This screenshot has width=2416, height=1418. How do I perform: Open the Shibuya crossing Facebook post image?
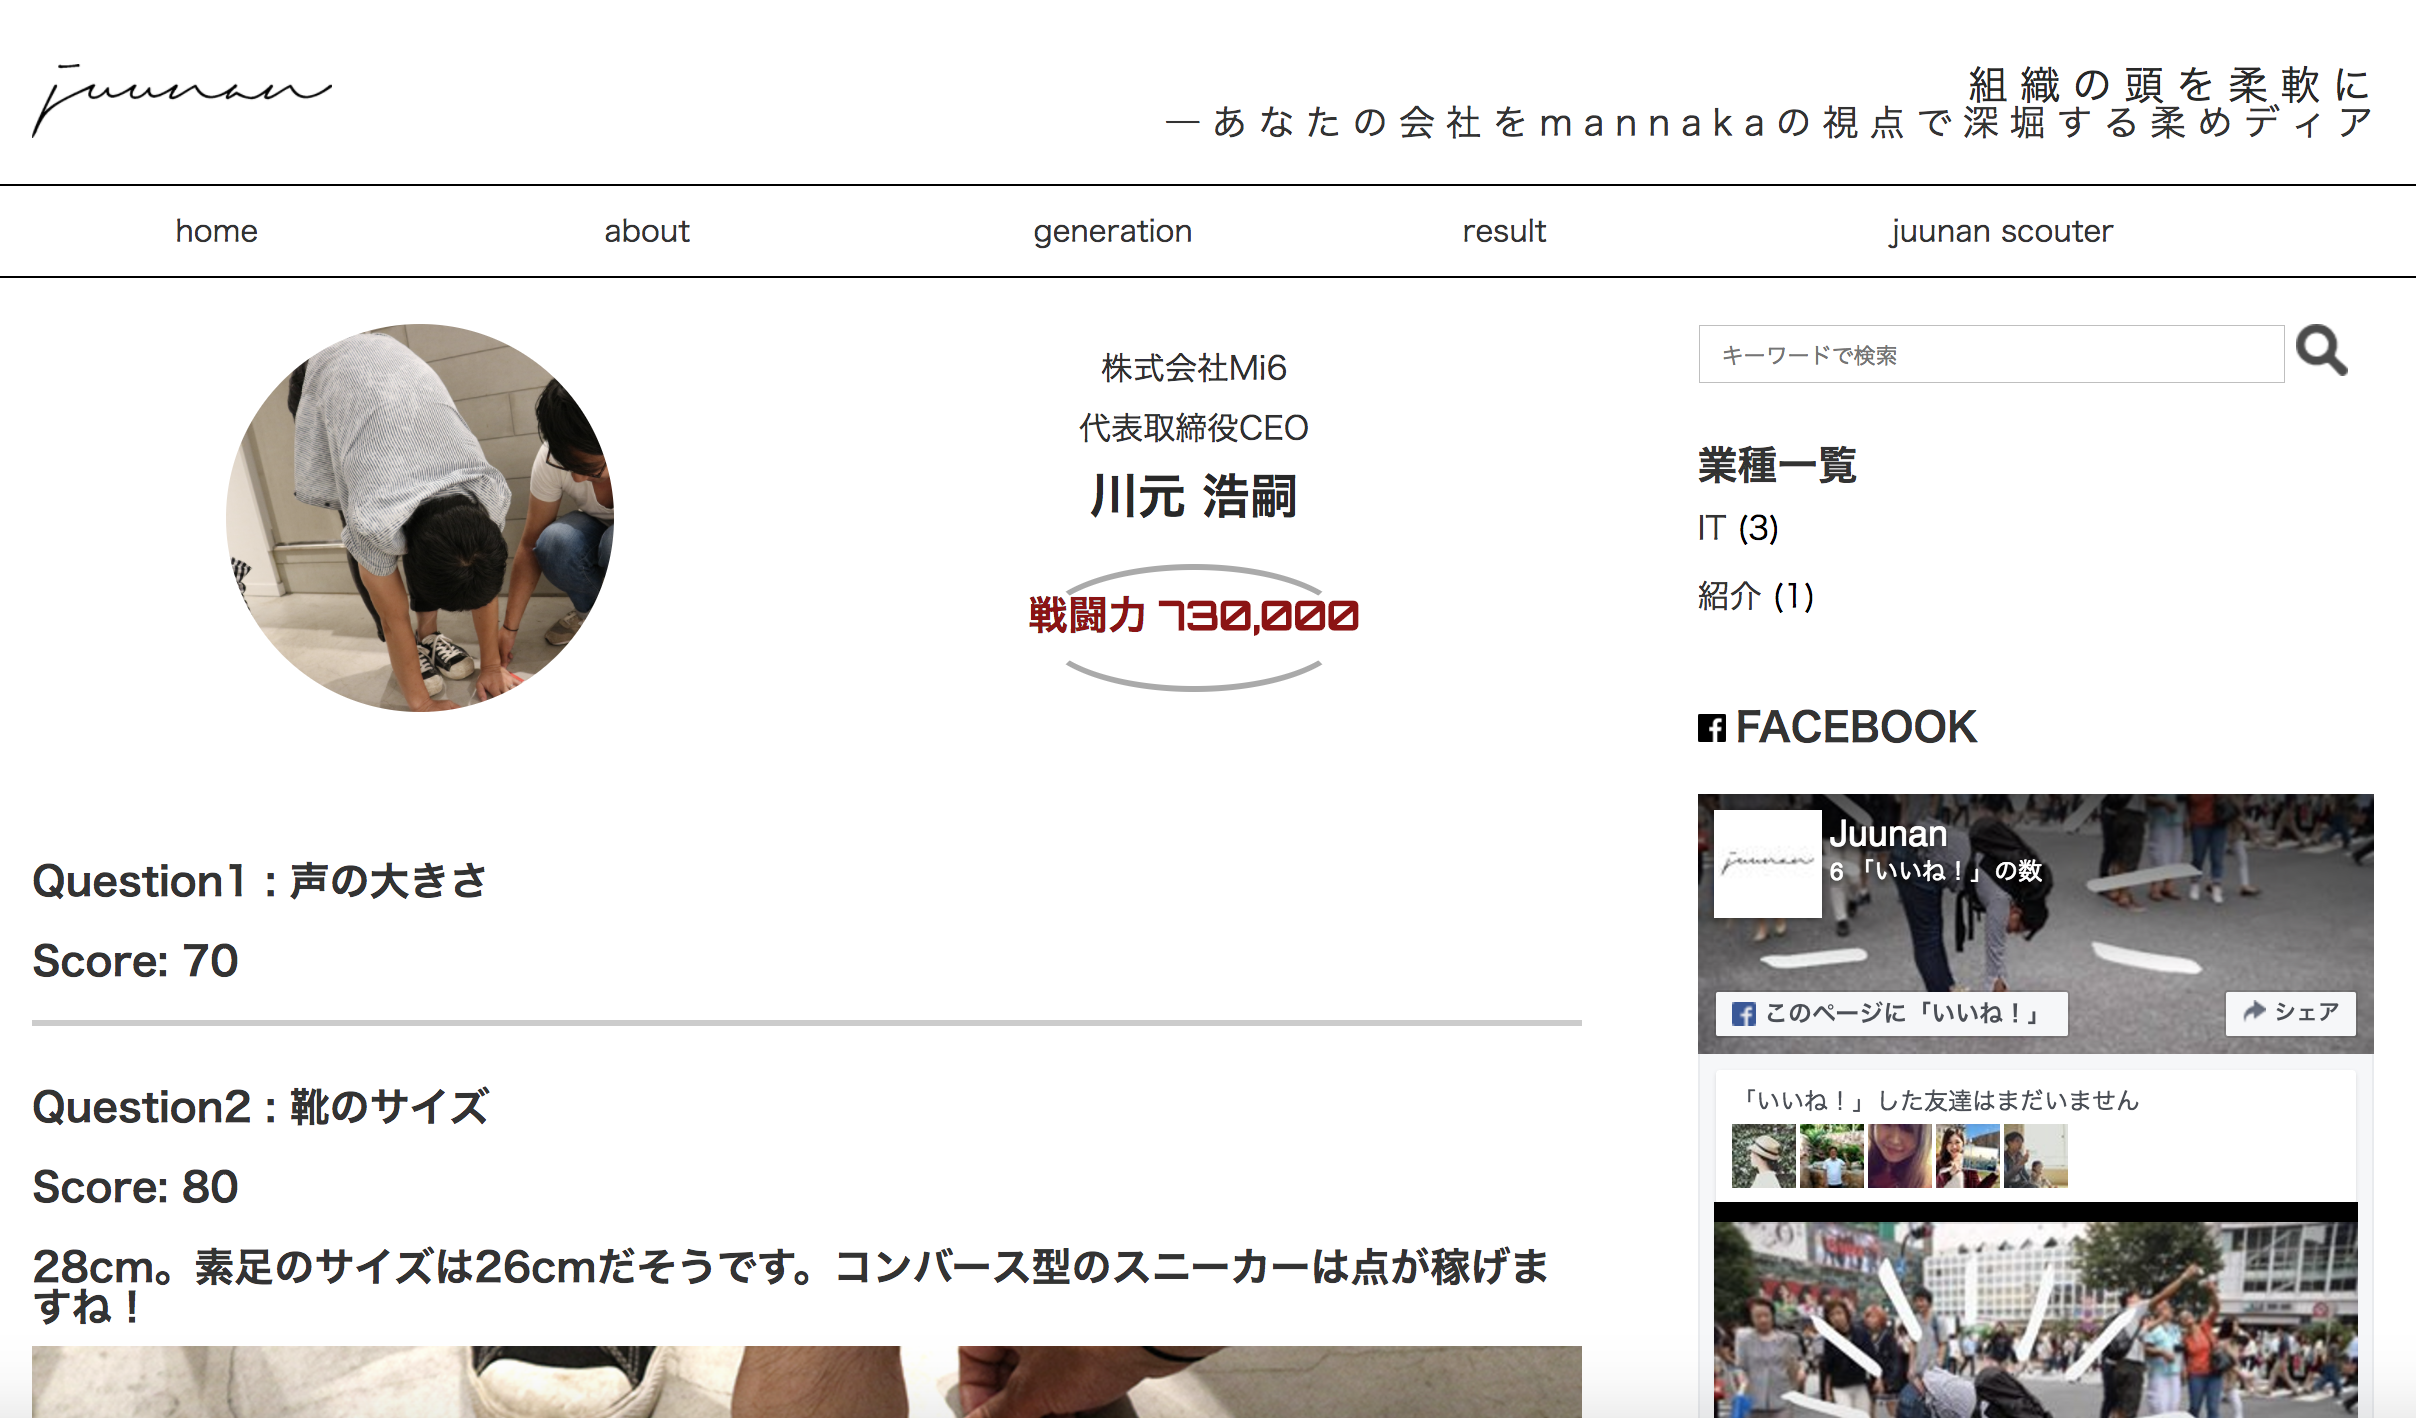point(2035,1318)
